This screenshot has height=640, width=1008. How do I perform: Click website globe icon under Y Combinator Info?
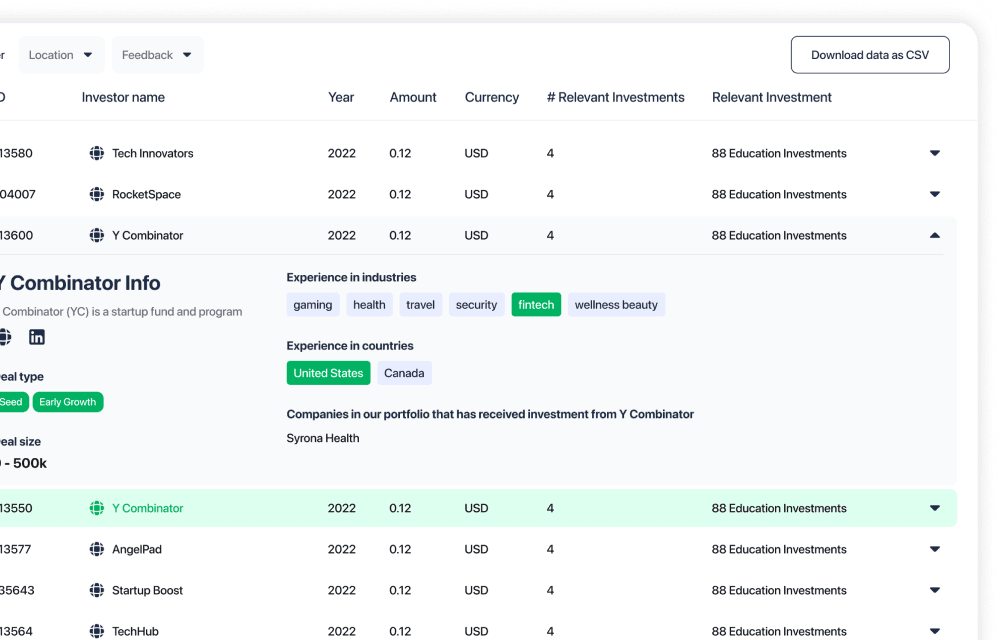(5, 337)
